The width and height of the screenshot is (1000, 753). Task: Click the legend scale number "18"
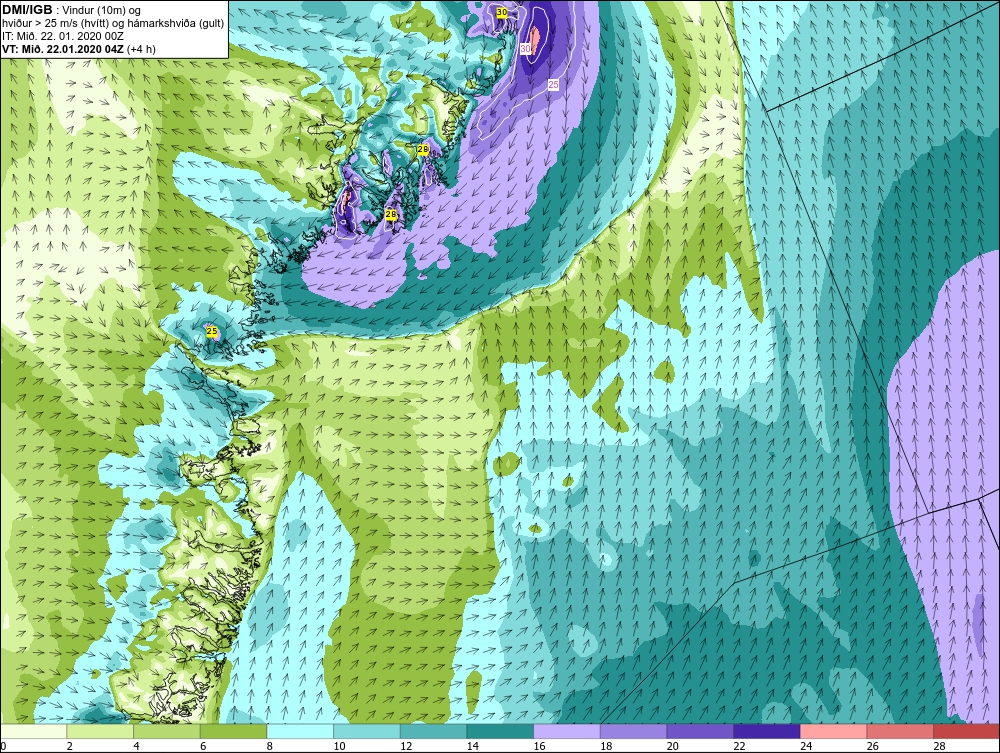tap(605, 746)
